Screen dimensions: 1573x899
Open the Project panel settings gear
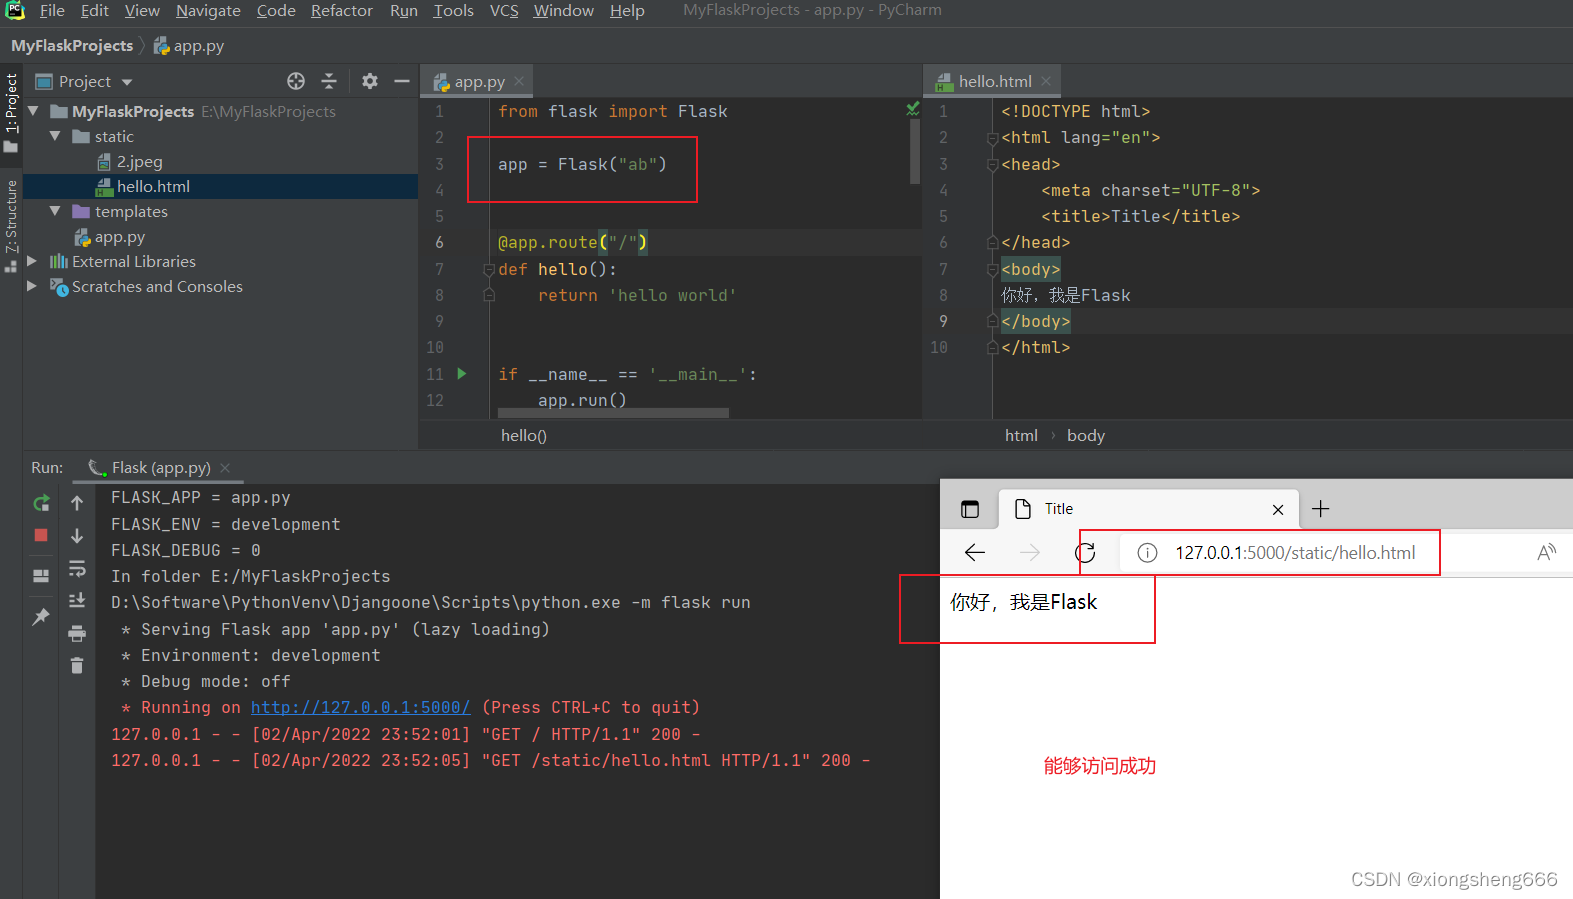370,81
